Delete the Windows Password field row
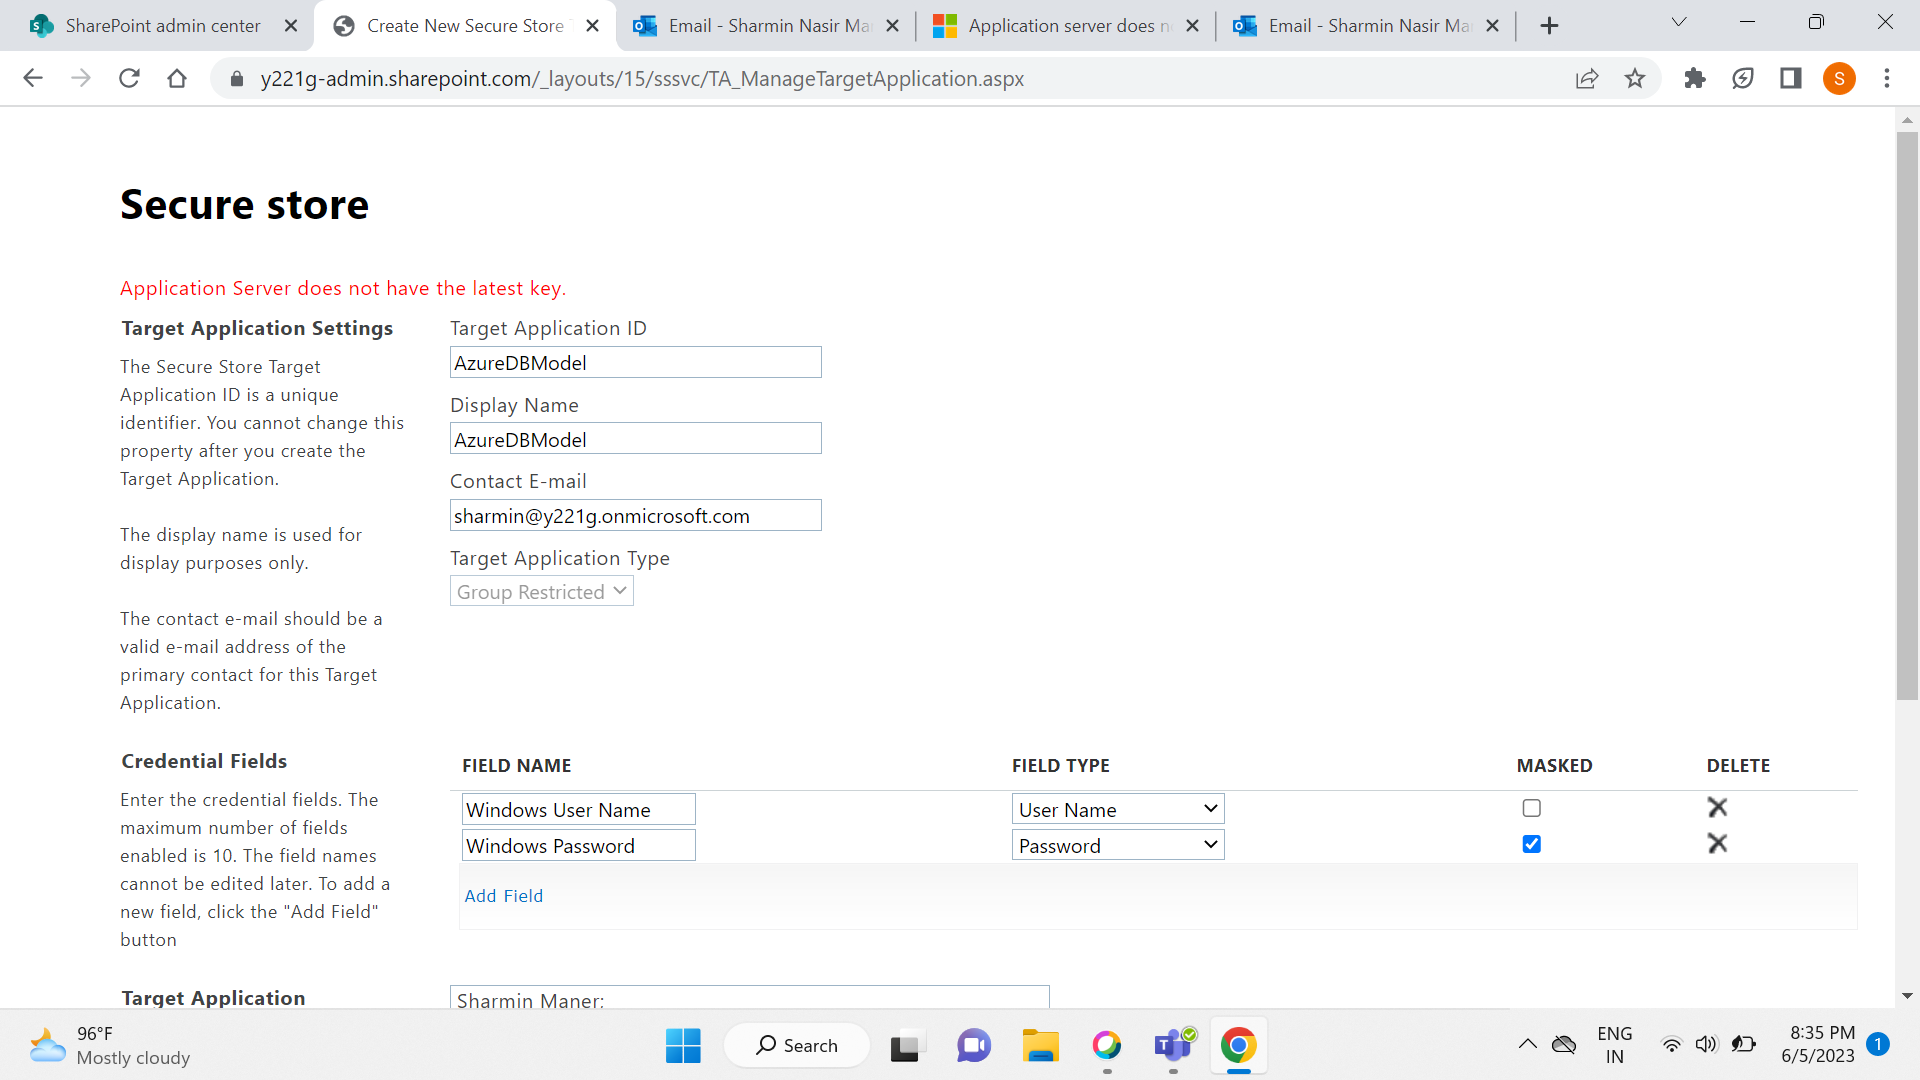The image size is (1920, 1080). (1717, 843)
